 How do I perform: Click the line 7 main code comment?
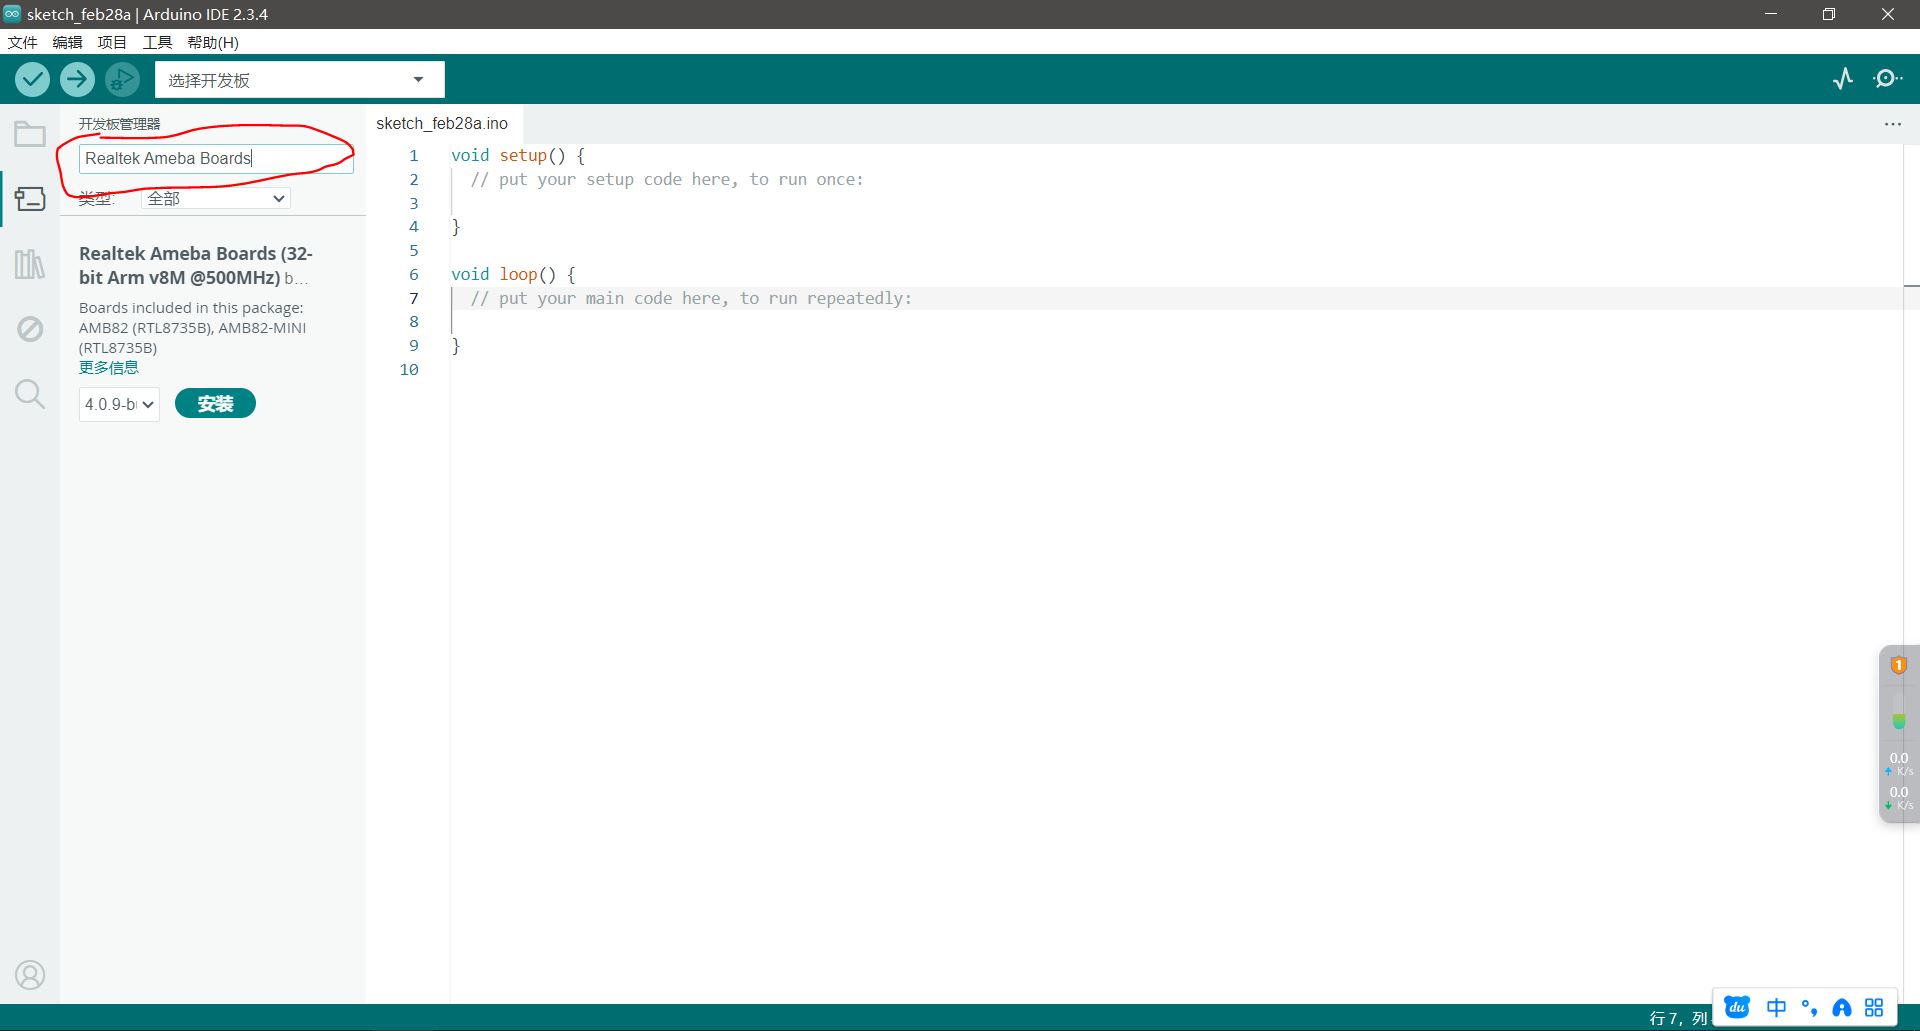tap(691, 298)
